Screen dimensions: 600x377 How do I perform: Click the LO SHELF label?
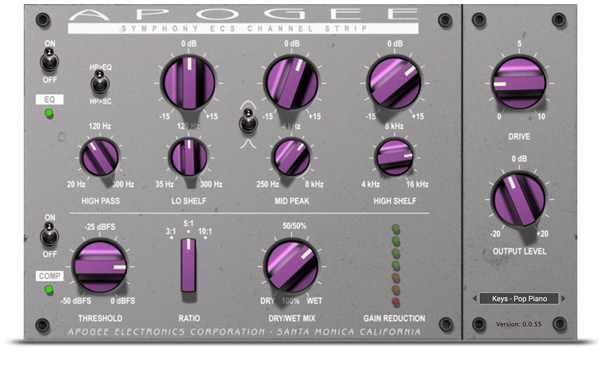[189, 201]
